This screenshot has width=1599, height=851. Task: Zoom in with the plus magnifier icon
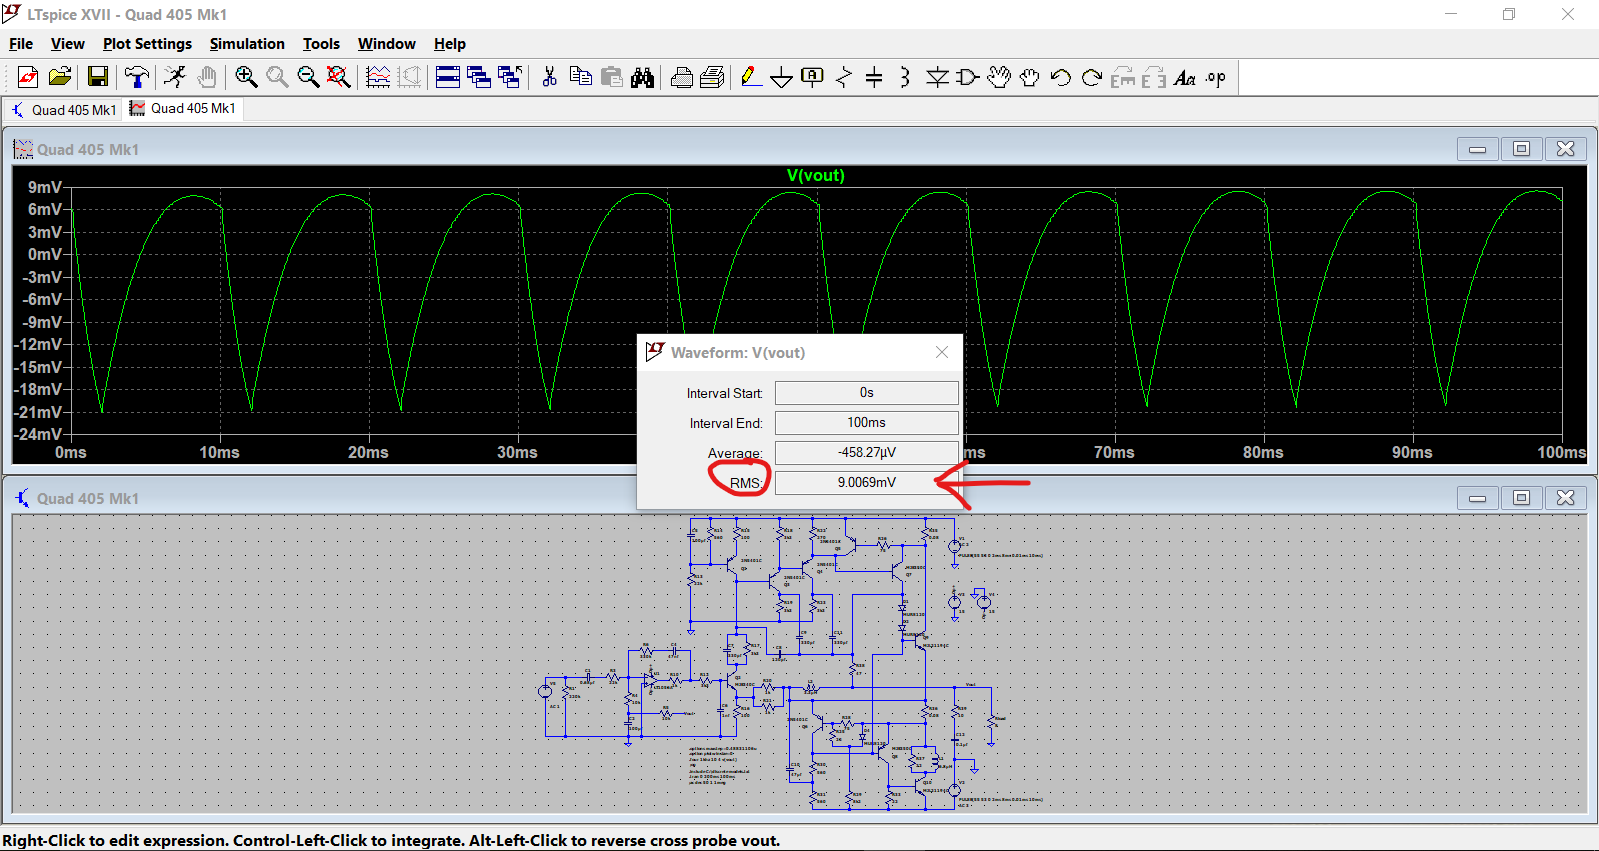pos(246,77)
